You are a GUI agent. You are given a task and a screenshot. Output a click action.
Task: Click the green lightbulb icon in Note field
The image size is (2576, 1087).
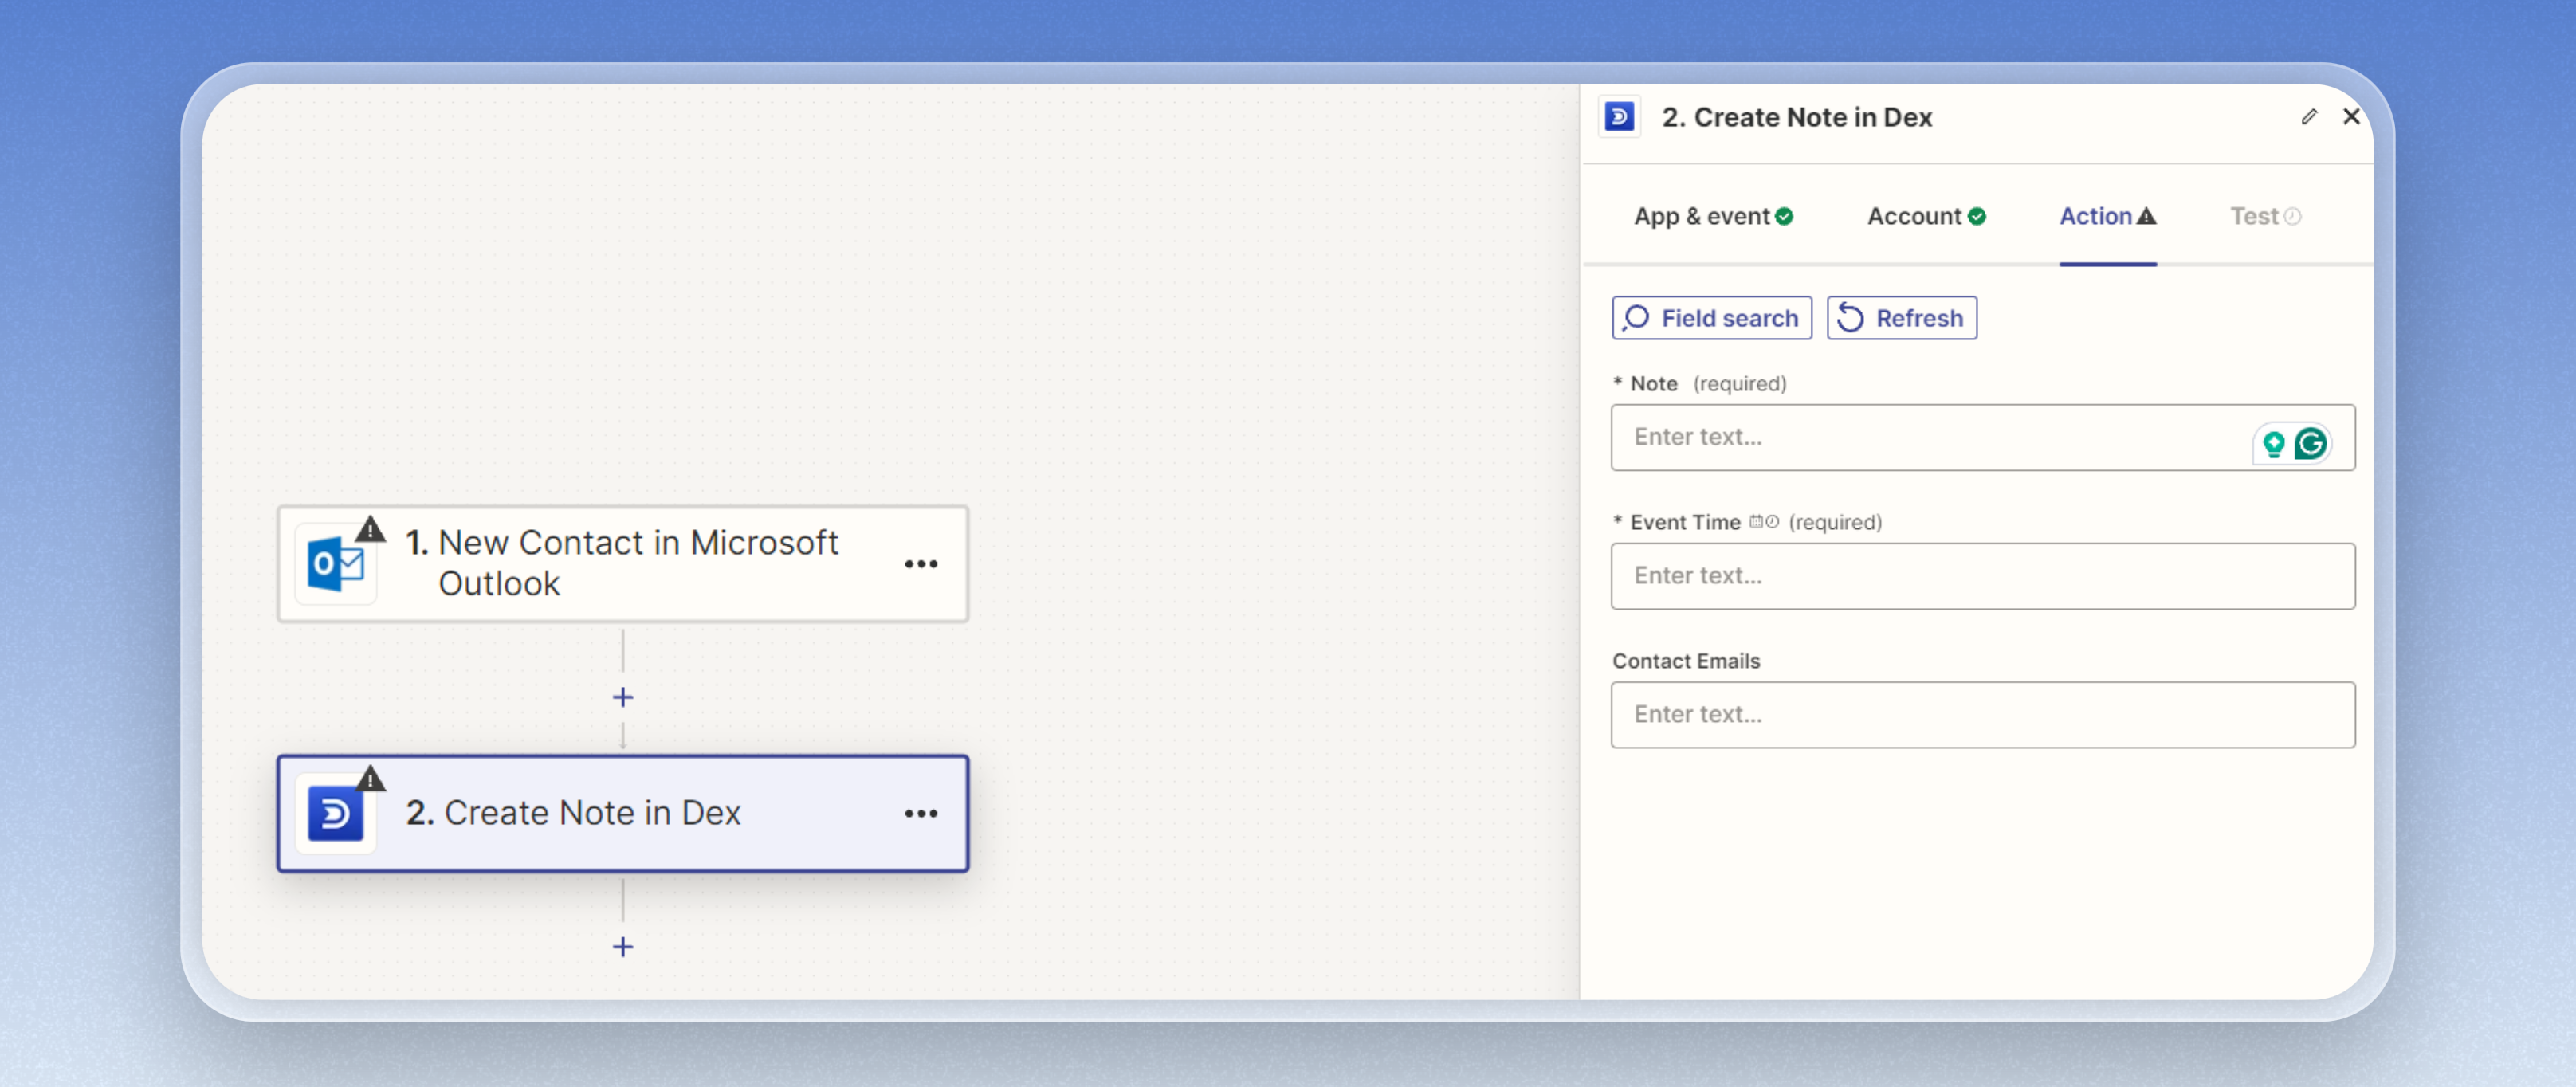point(2273,443)
